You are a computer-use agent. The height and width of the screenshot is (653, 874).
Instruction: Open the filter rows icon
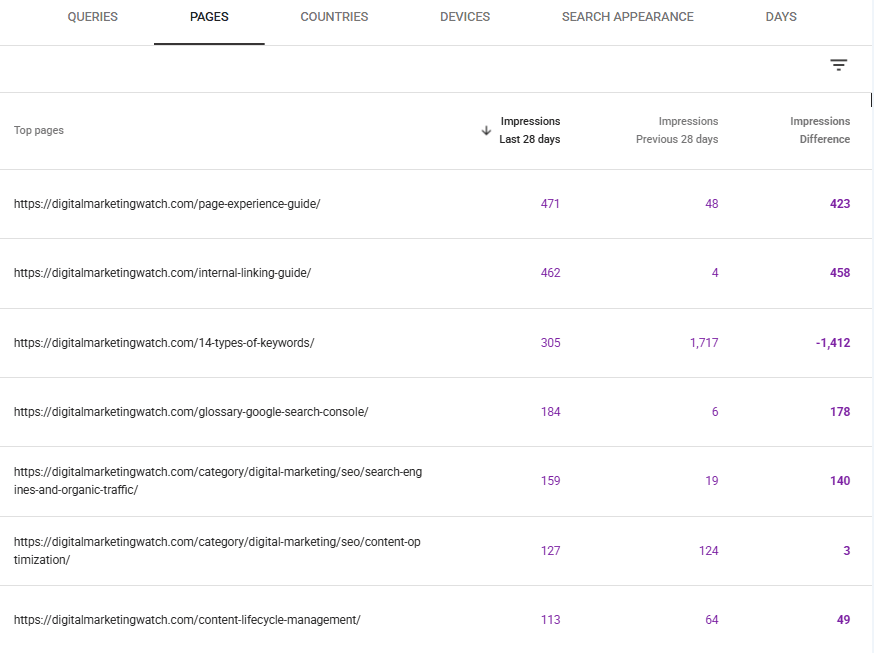click(x=838, y=65)
